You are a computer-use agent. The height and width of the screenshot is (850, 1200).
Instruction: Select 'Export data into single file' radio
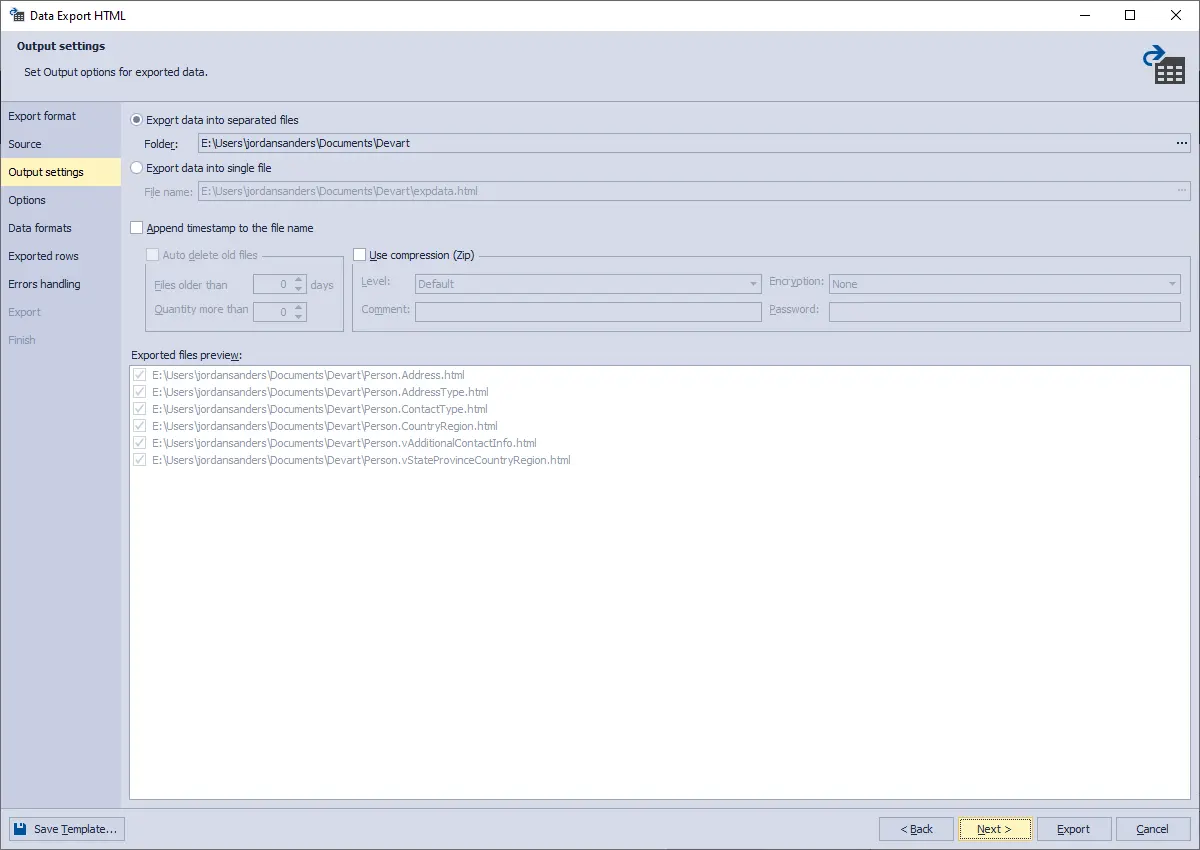coord(136,167)
